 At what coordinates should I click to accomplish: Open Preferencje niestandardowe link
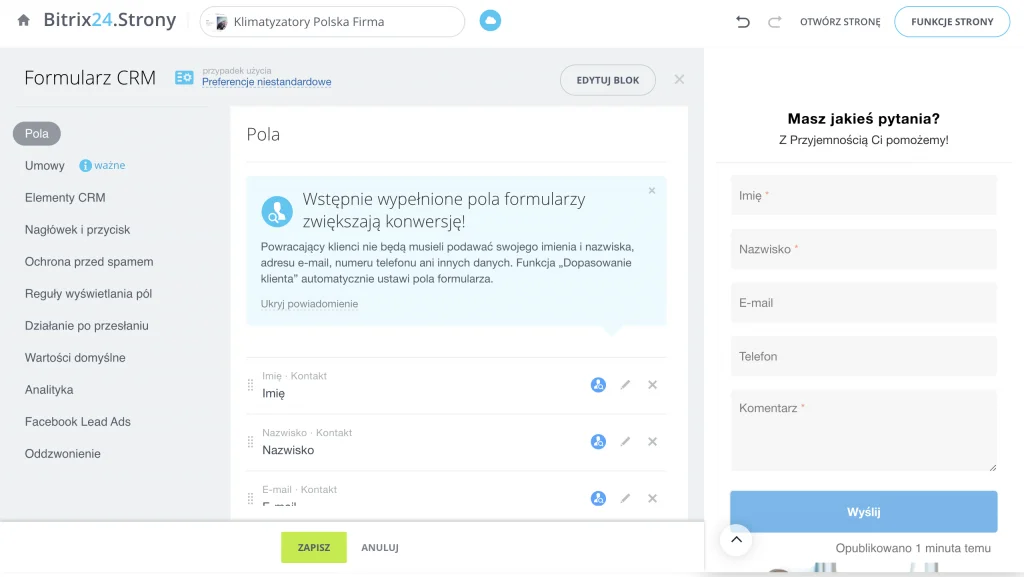click(266, 82)
